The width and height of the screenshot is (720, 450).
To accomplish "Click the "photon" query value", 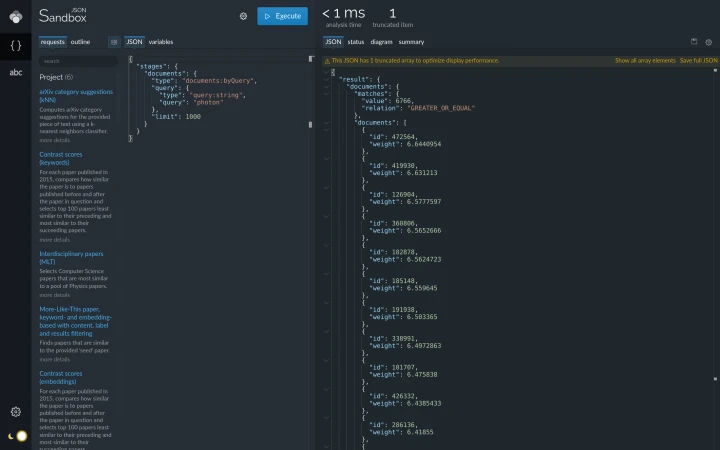I will tap(206, 102).
